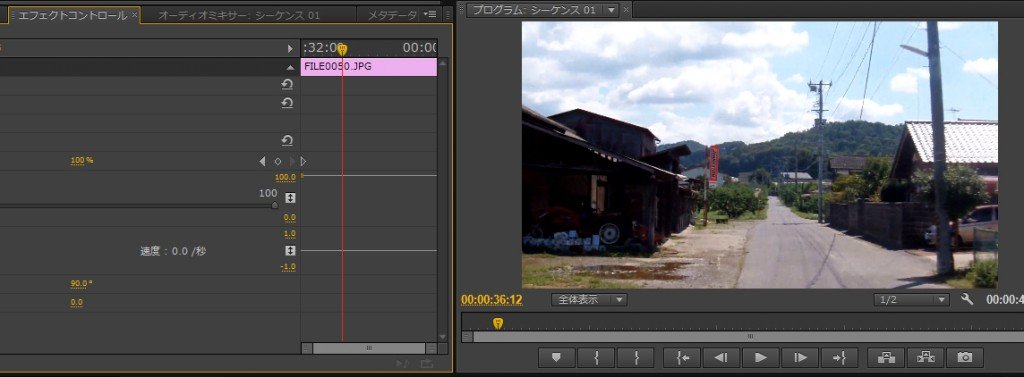
Task: Open the Effect Controls panel menu
Action: (430, 14)
